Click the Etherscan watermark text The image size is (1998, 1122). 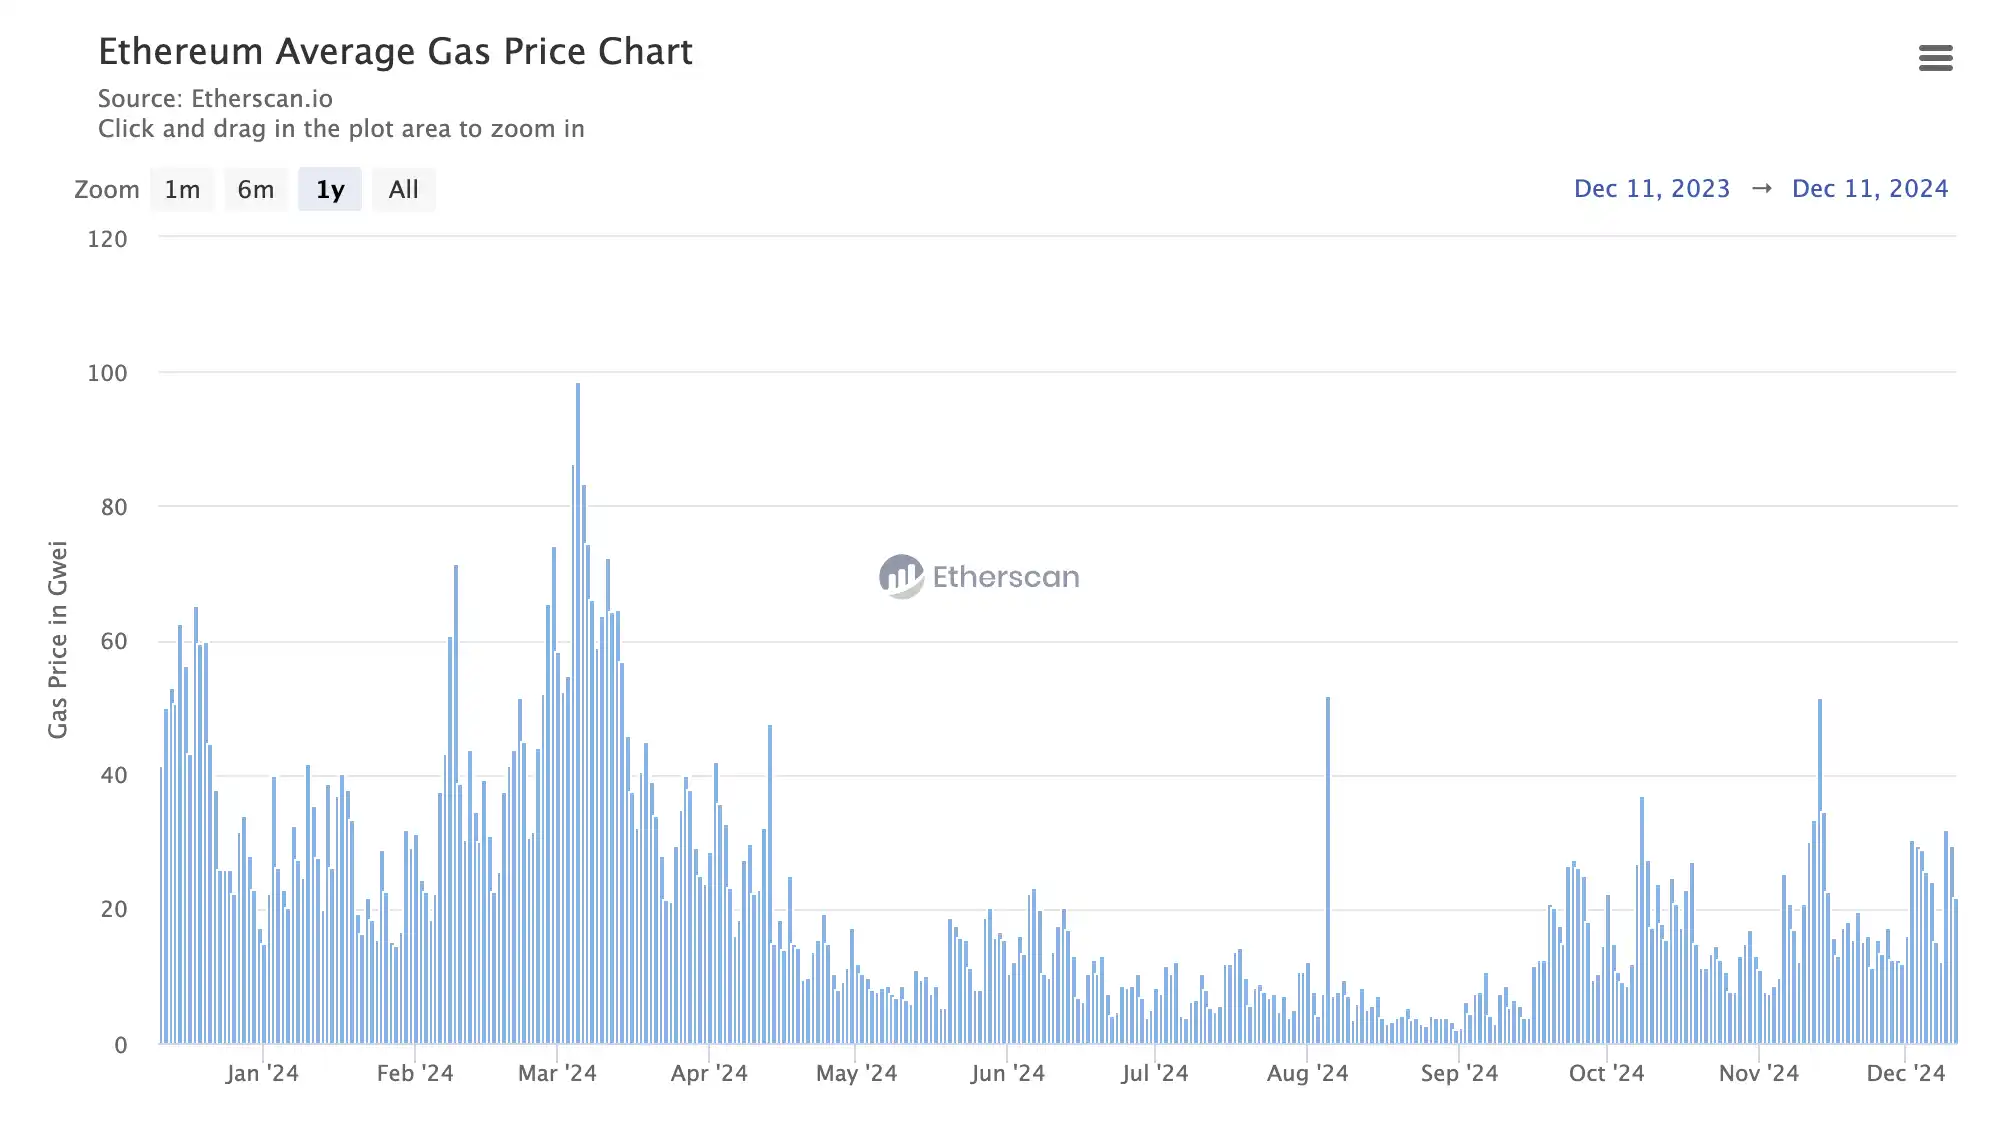point(1005,577)
